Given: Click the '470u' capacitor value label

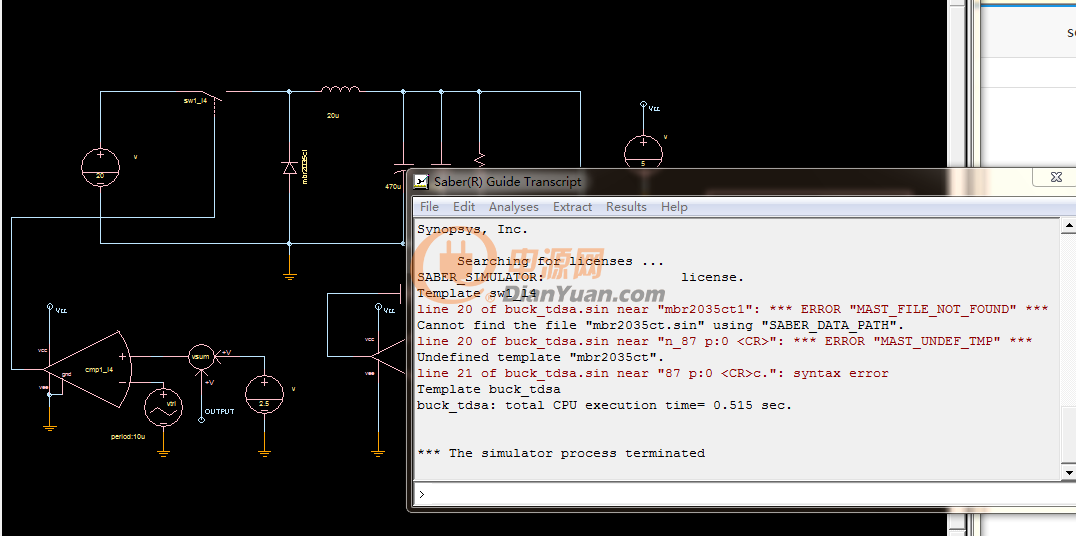Looking at the screenshot, I should (393, 186).
